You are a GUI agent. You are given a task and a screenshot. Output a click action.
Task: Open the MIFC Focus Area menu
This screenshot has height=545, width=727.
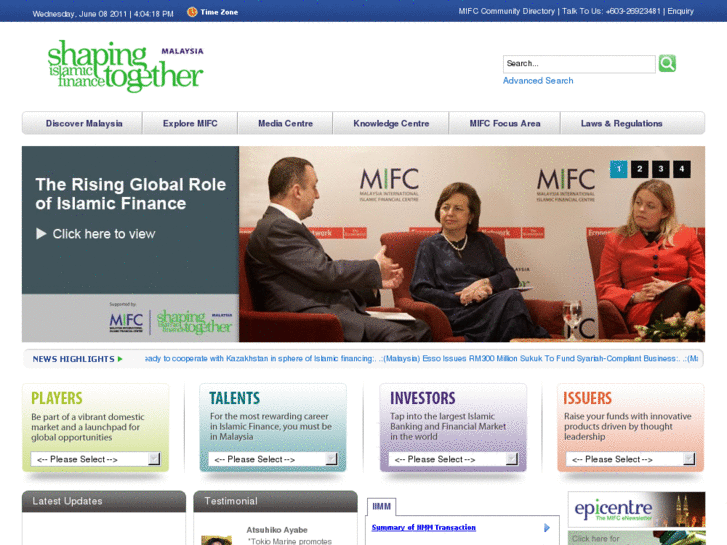505,123
